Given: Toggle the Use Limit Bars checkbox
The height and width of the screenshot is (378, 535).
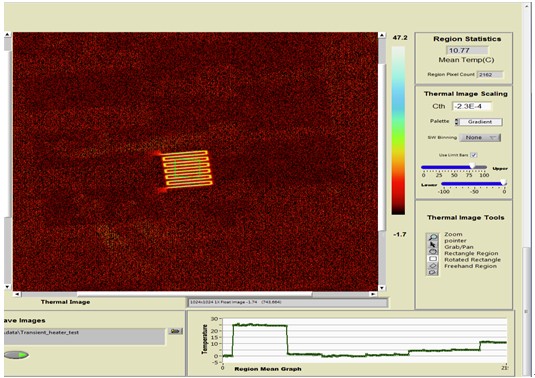Looking at the screenshot, I should coord(474,155).
